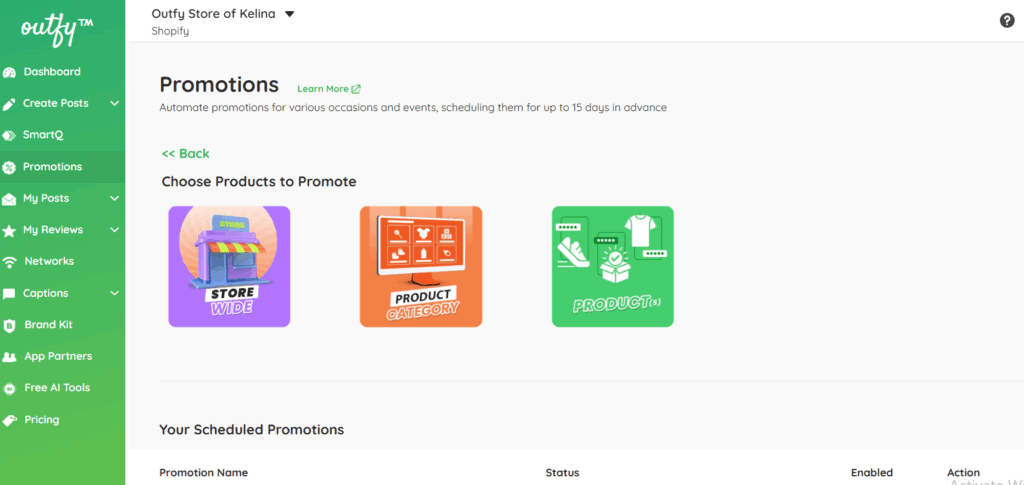Open the Promotions menu item
This screenshot has width=1024, height=485.
click(x=52, y=167)
